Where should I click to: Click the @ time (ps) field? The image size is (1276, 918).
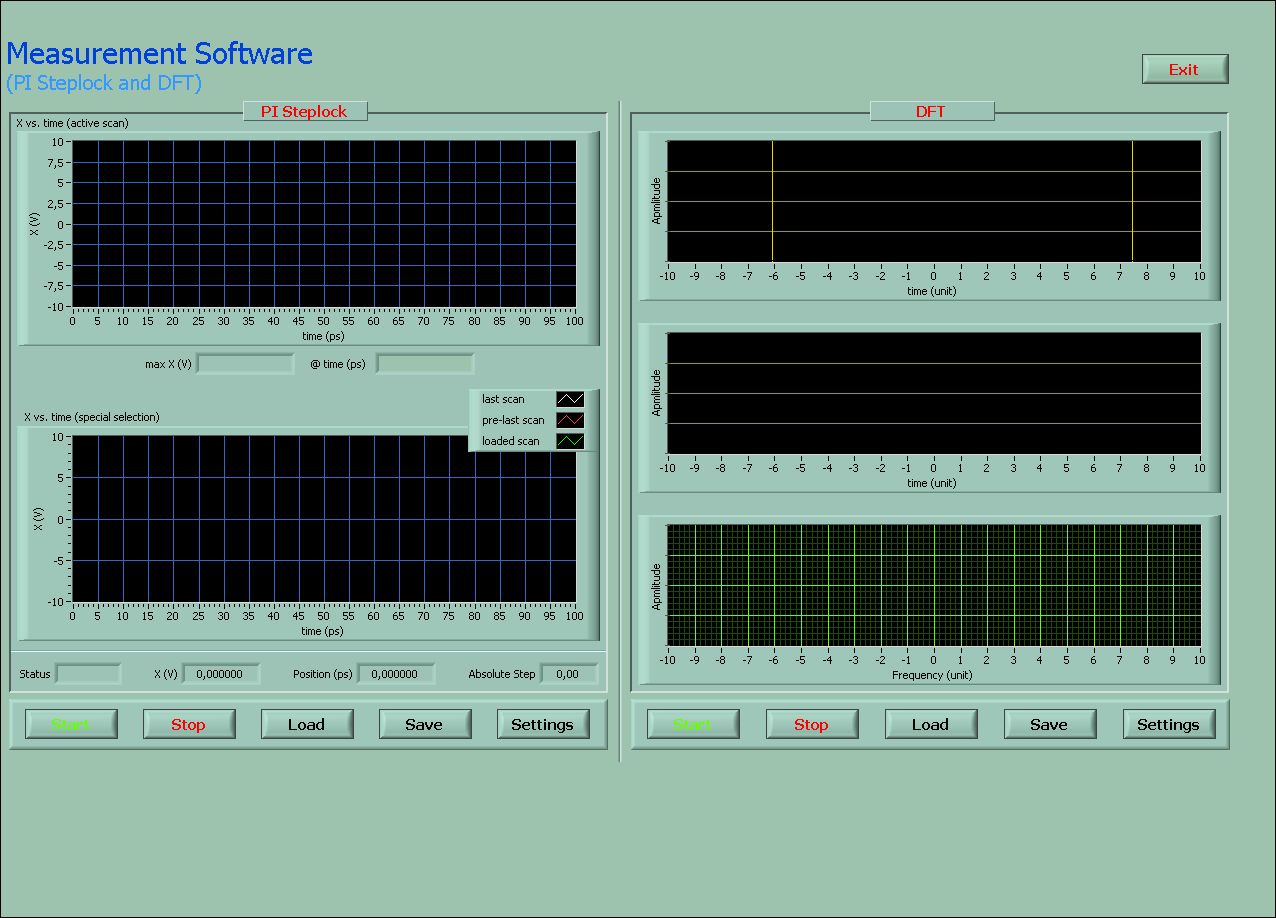tap(425, 364)
